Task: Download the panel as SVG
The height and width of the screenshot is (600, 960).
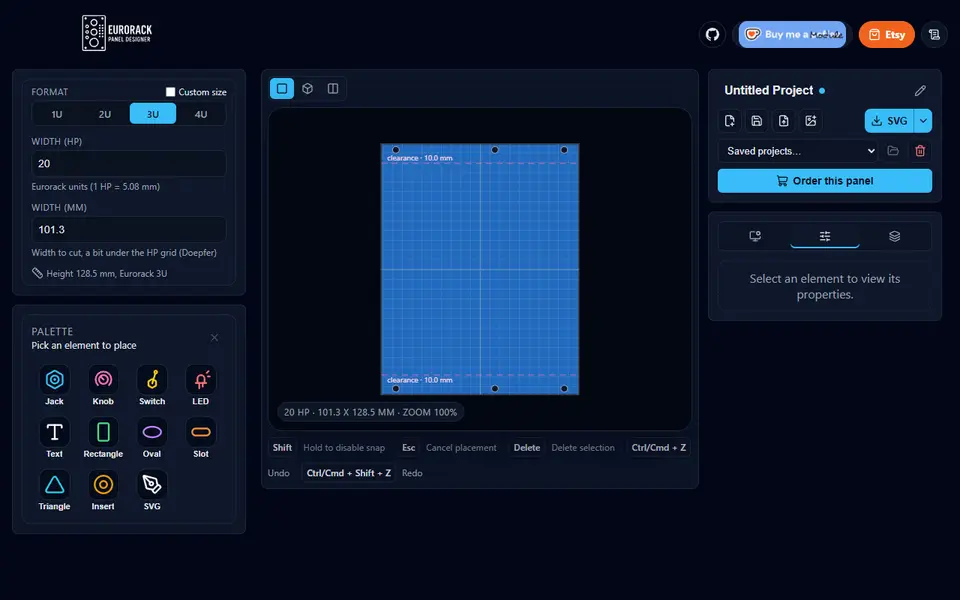Action: point(889,121)
